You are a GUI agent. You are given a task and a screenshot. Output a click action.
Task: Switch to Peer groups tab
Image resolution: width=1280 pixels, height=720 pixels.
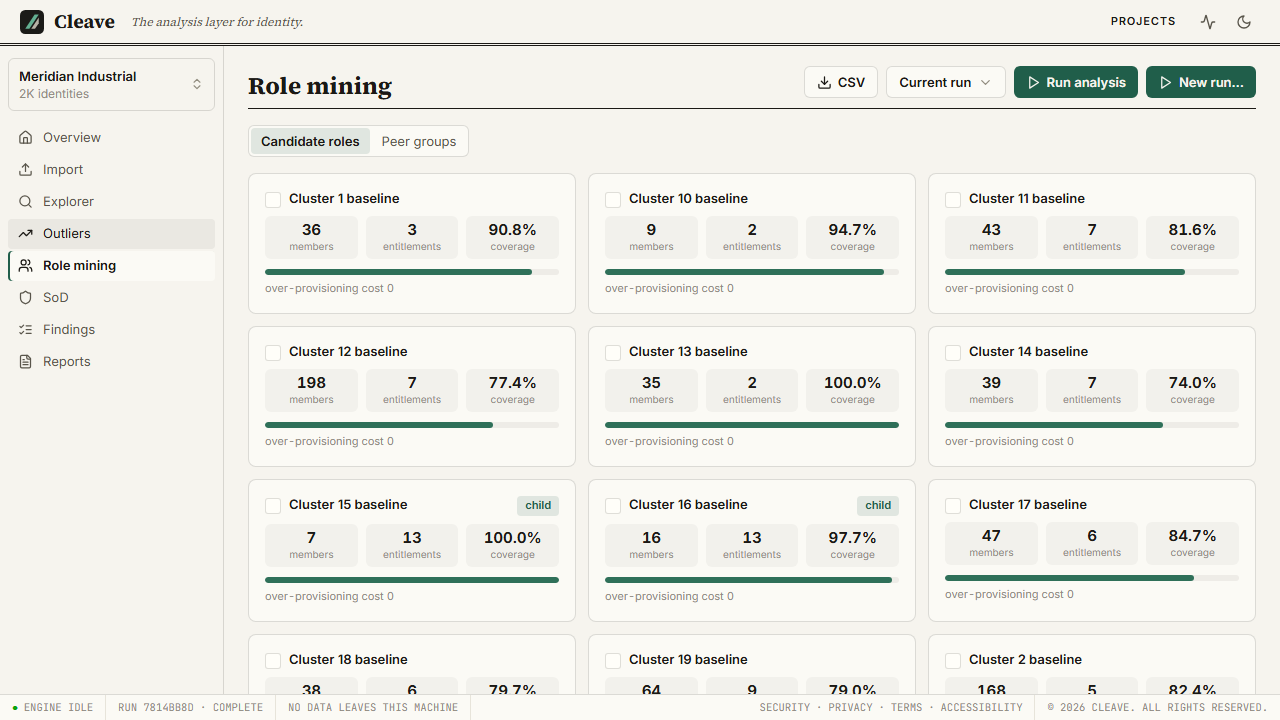coord(419,142)
